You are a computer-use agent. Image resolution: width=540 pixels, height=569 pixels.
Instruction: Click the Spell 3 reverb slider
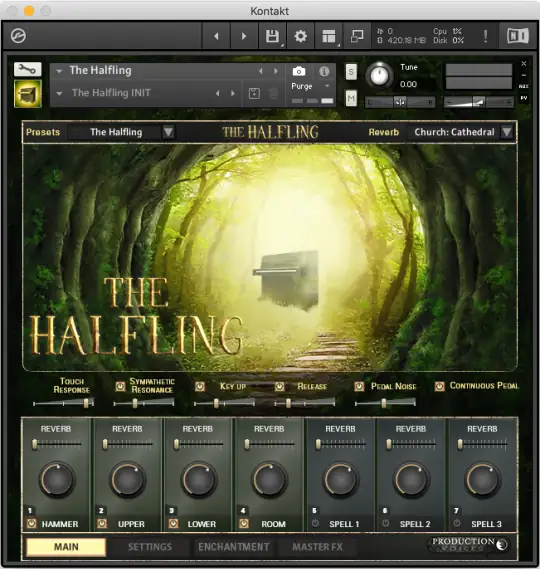pyautogui.click(x=482, y=444)
